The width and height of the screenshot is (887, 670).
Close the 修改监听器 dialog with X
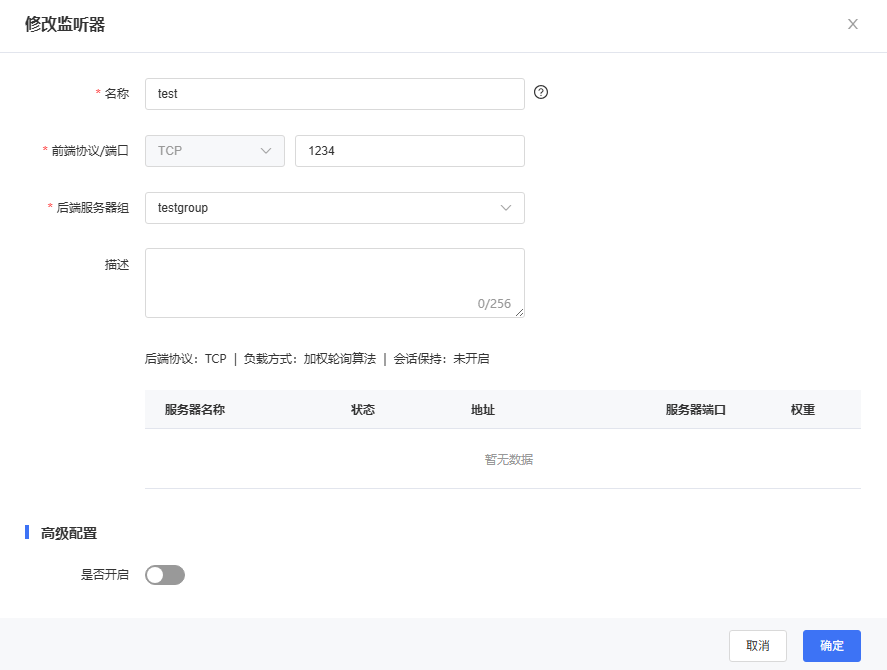click(853, 24)
